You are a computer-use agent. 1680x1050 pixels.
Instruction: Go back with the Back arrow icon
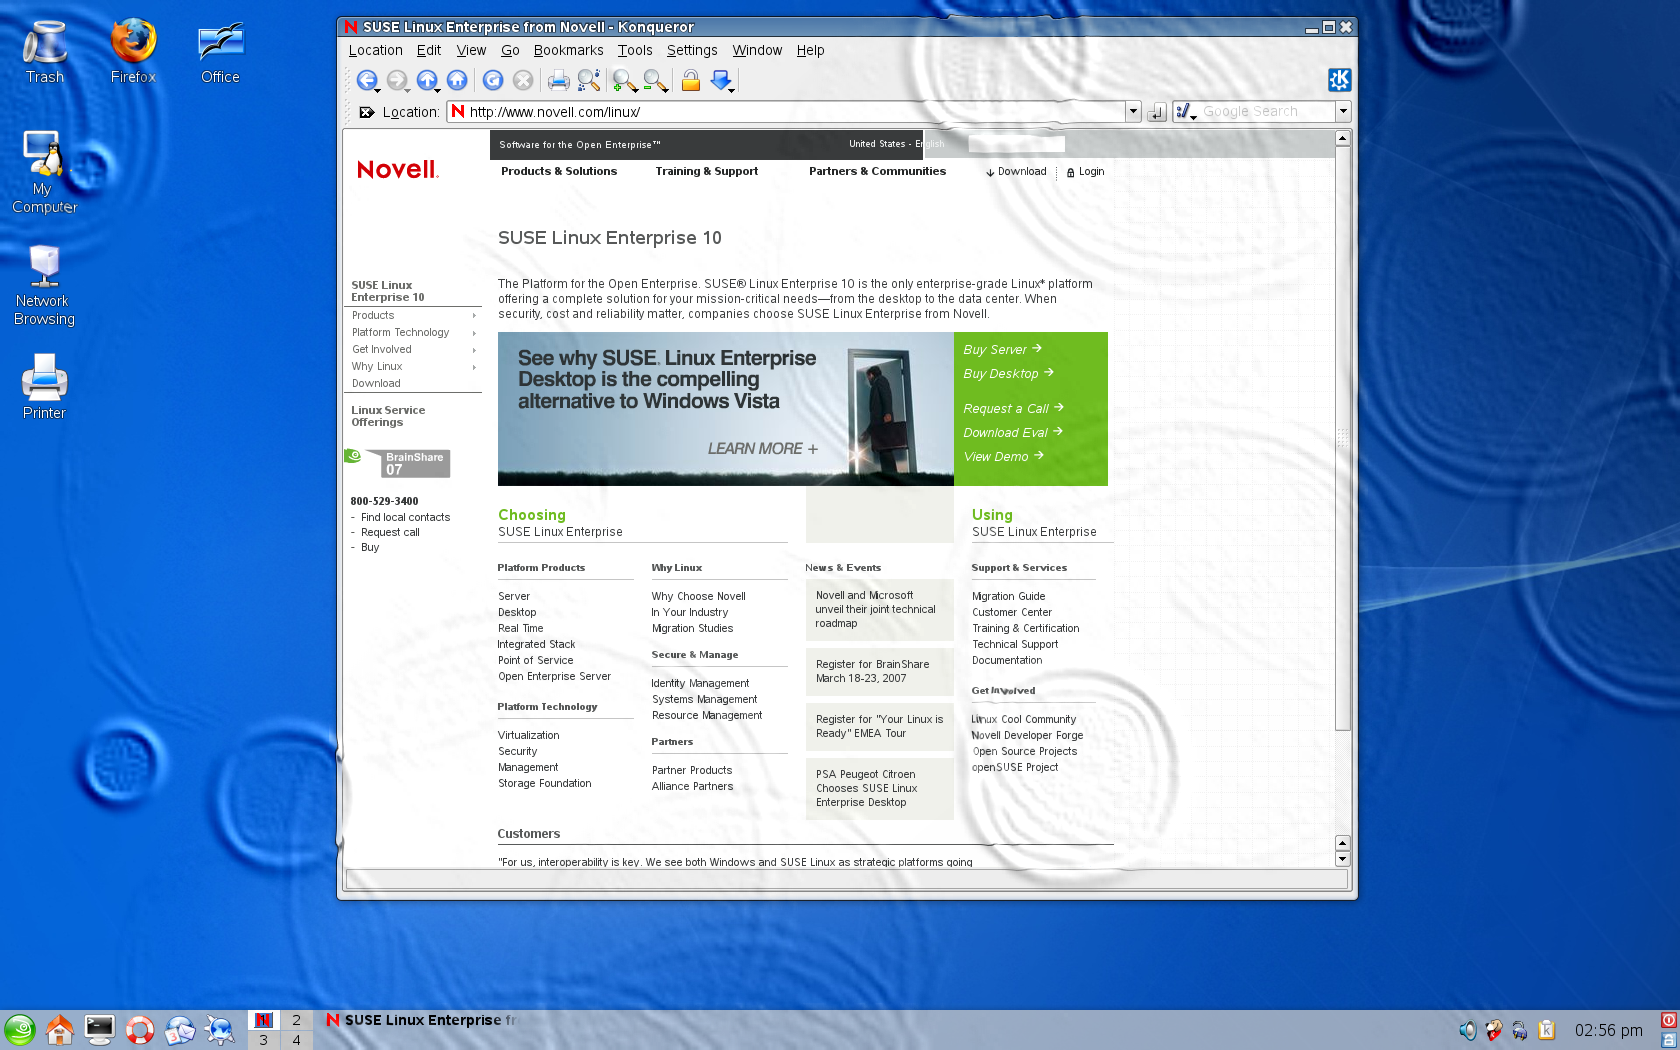pyautogui.click(x=367, y=80)
